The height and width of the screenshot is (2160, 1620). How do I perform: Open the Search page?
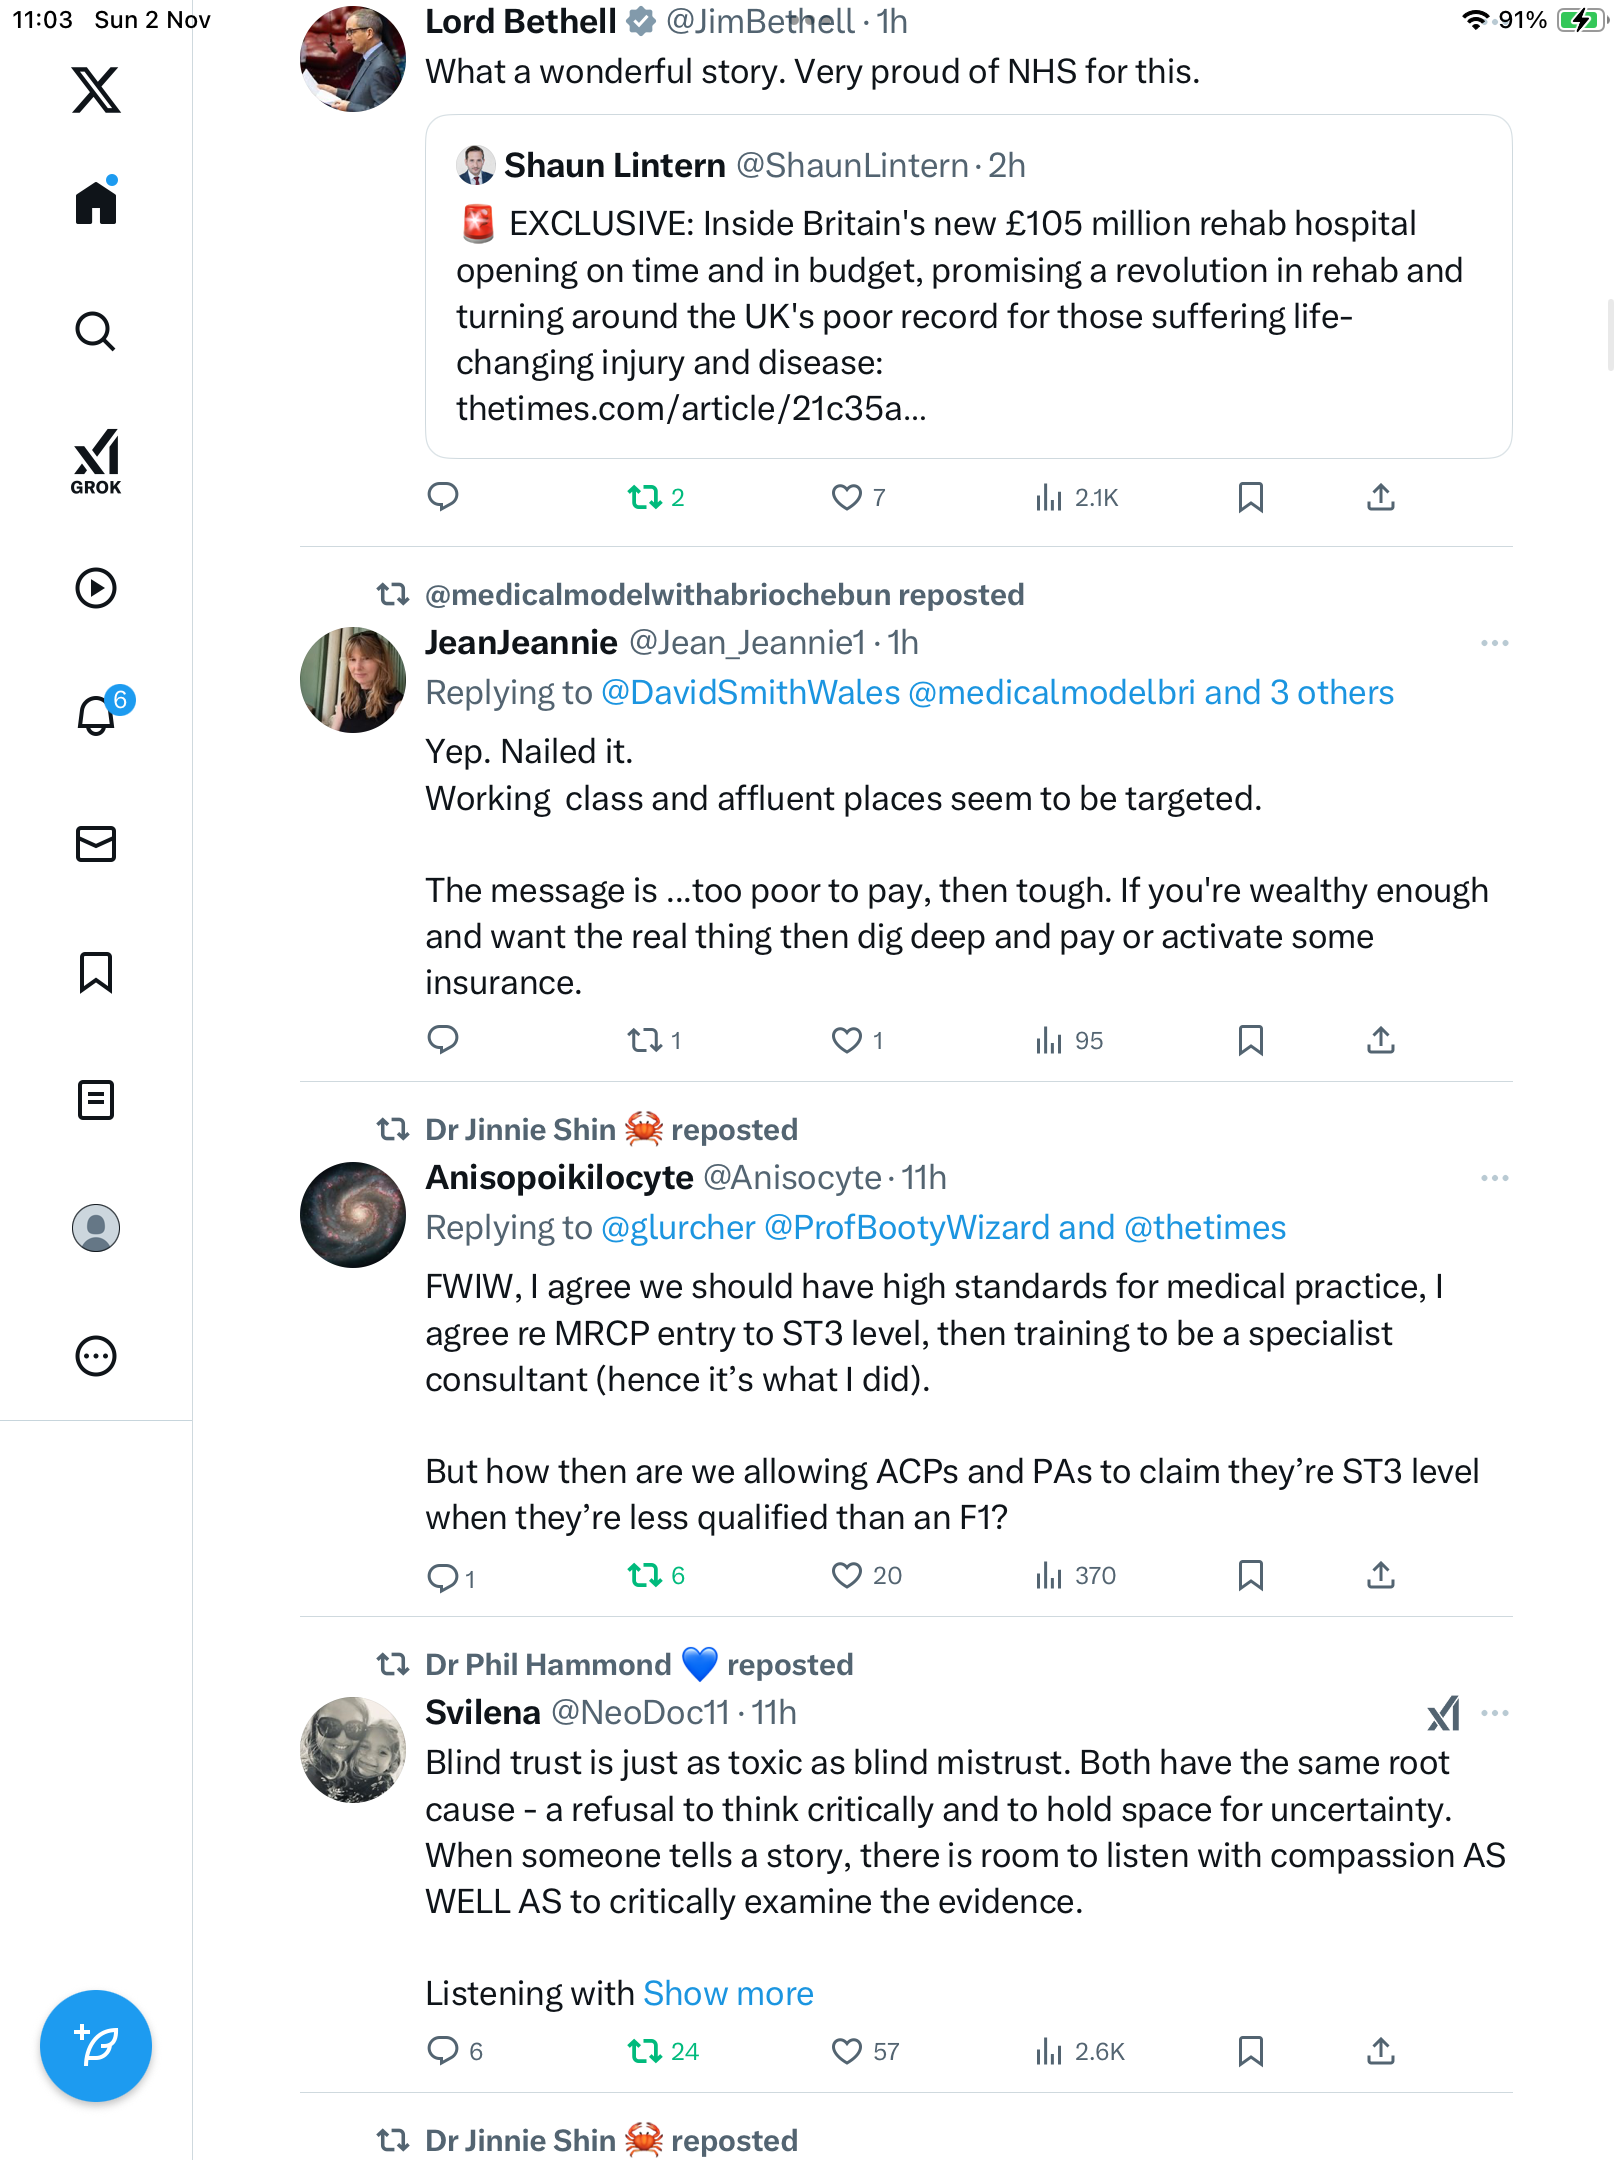[x=96, y=331]
